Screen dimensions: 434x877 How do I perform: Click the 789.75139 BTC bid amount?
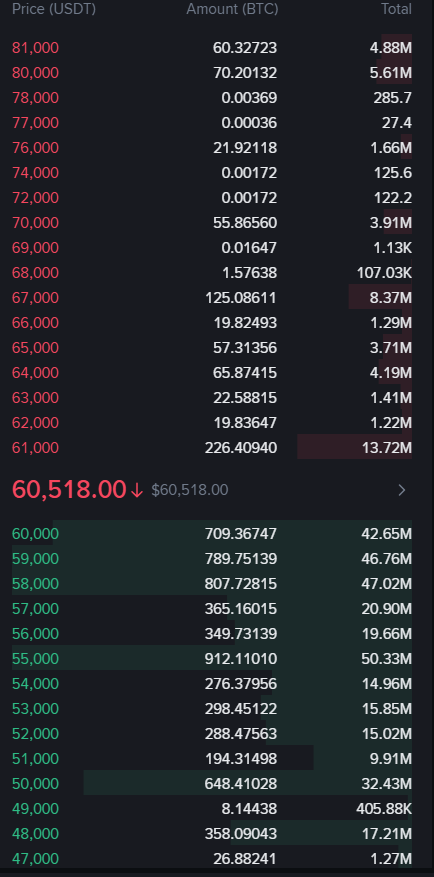click(241, 559)
